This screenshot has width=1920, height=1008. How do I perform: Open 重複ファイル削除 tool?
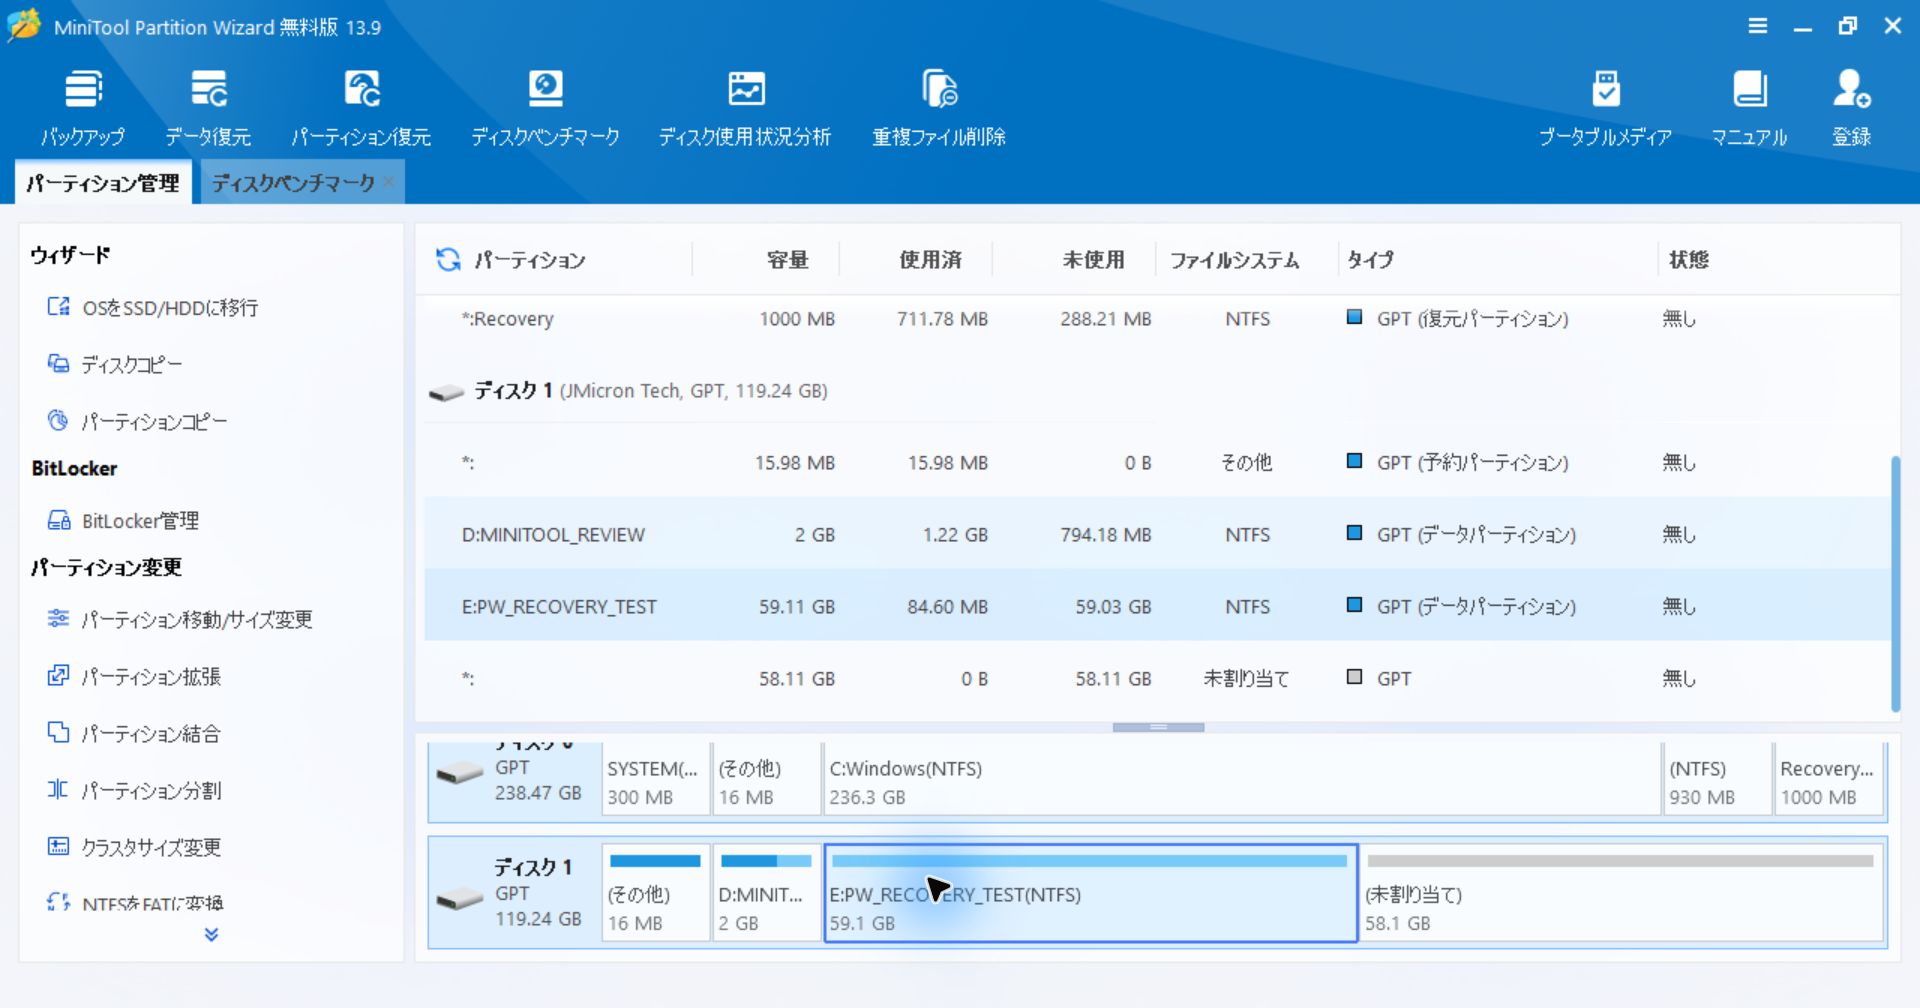[939, 108]
